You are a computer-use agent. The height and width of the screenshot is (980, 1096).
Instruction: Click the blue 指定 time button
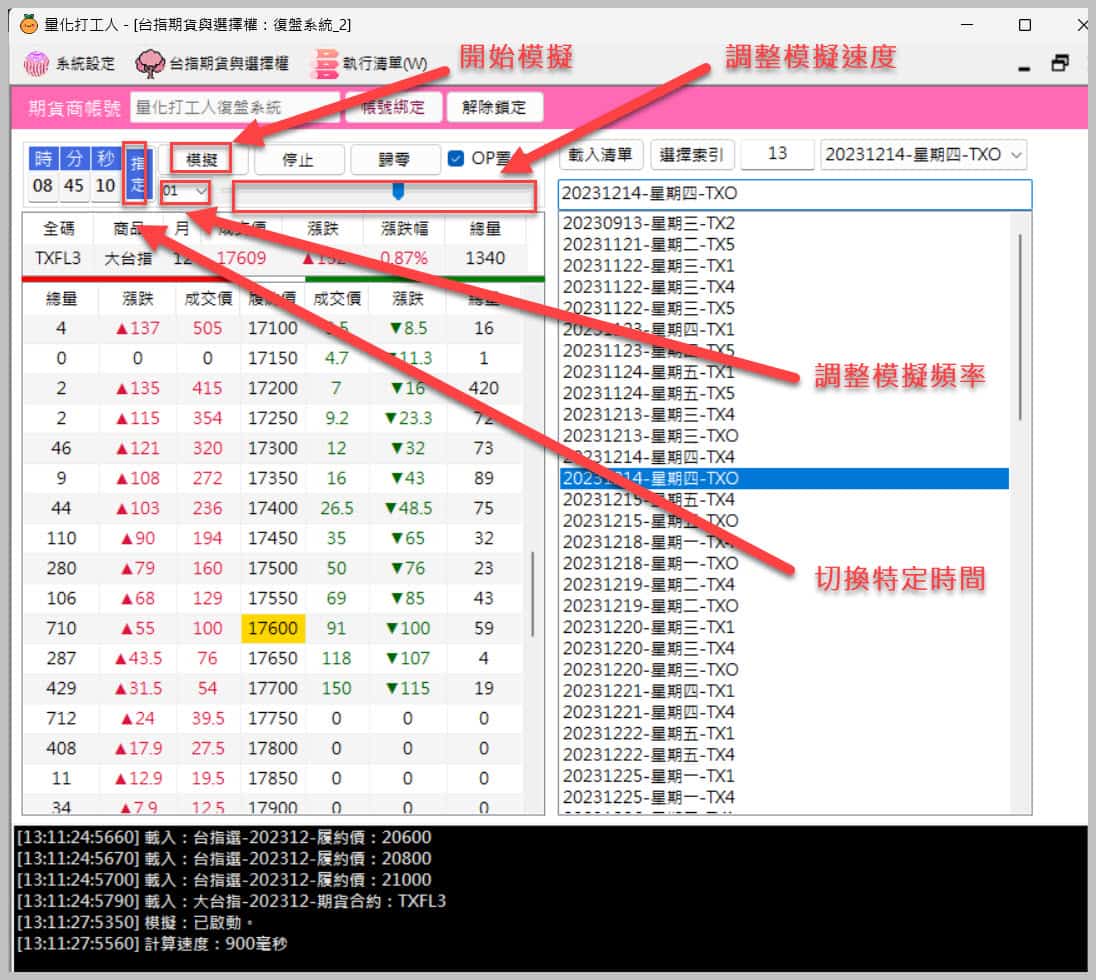pos(136,173)
